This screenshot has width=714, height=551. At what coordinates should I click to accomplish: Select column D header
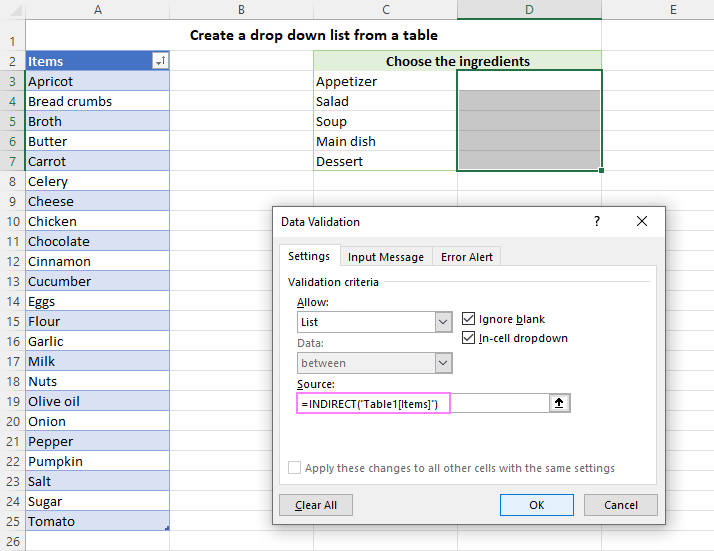pos(529,10)
